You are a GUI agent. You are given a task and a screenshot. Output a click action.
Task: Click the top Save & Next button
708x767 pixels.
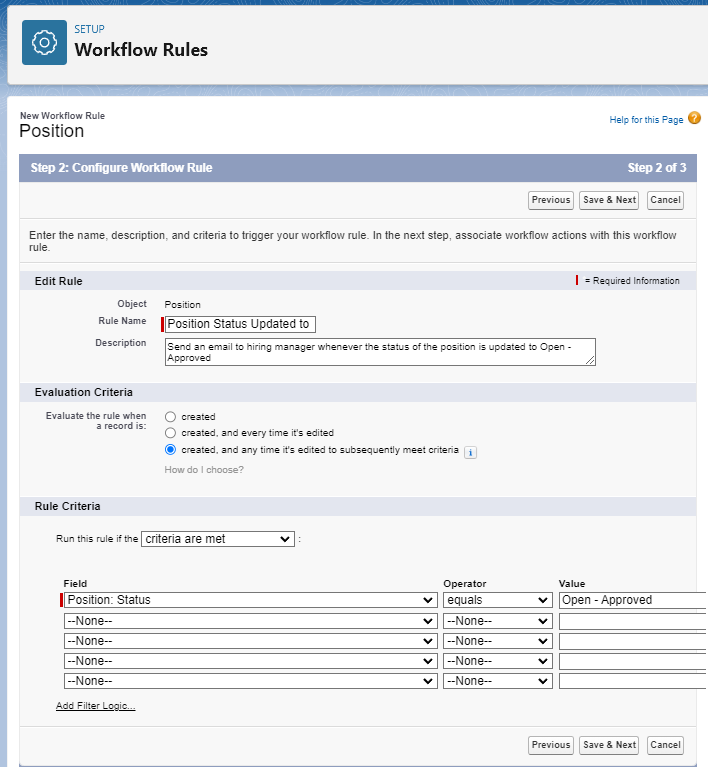point(609,200)
